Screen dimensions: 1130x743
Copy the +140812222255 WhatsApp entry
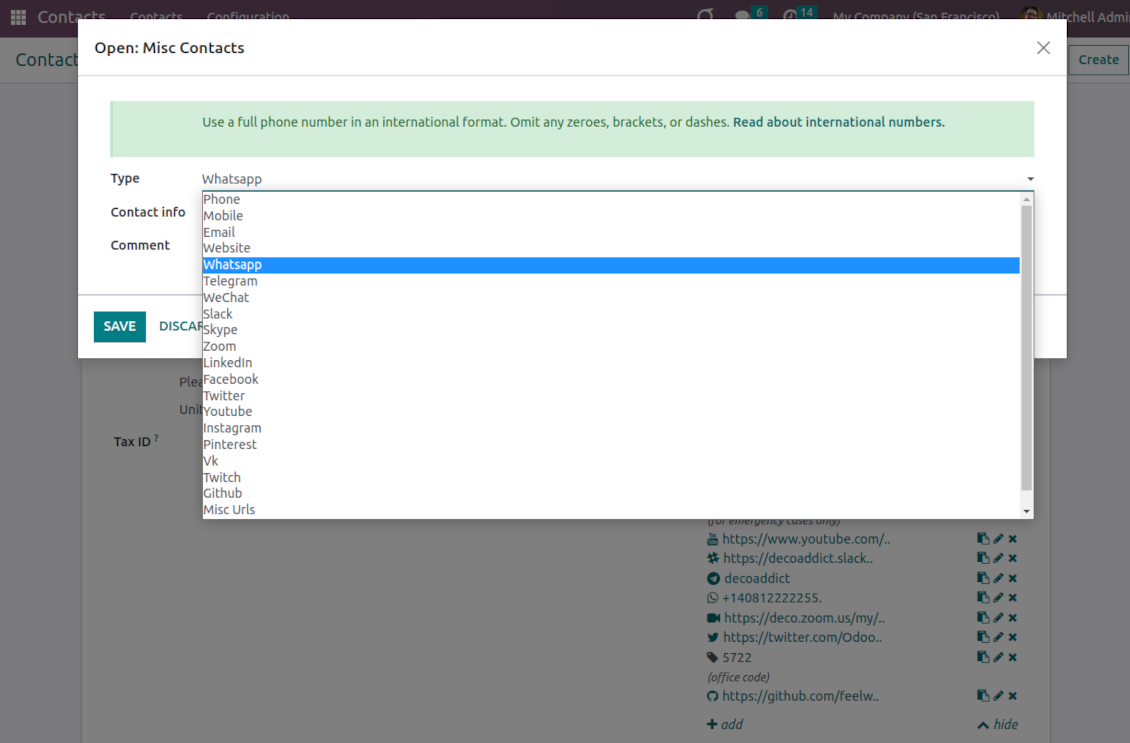pos(982,597)
